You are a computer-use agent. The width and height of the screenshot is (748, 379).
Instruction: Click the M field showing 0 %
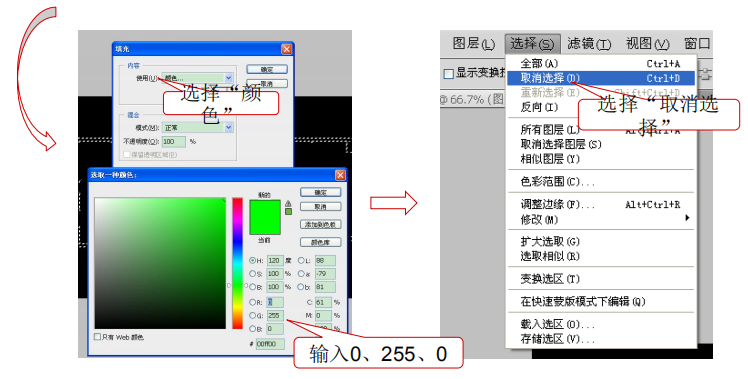point(323,316)
